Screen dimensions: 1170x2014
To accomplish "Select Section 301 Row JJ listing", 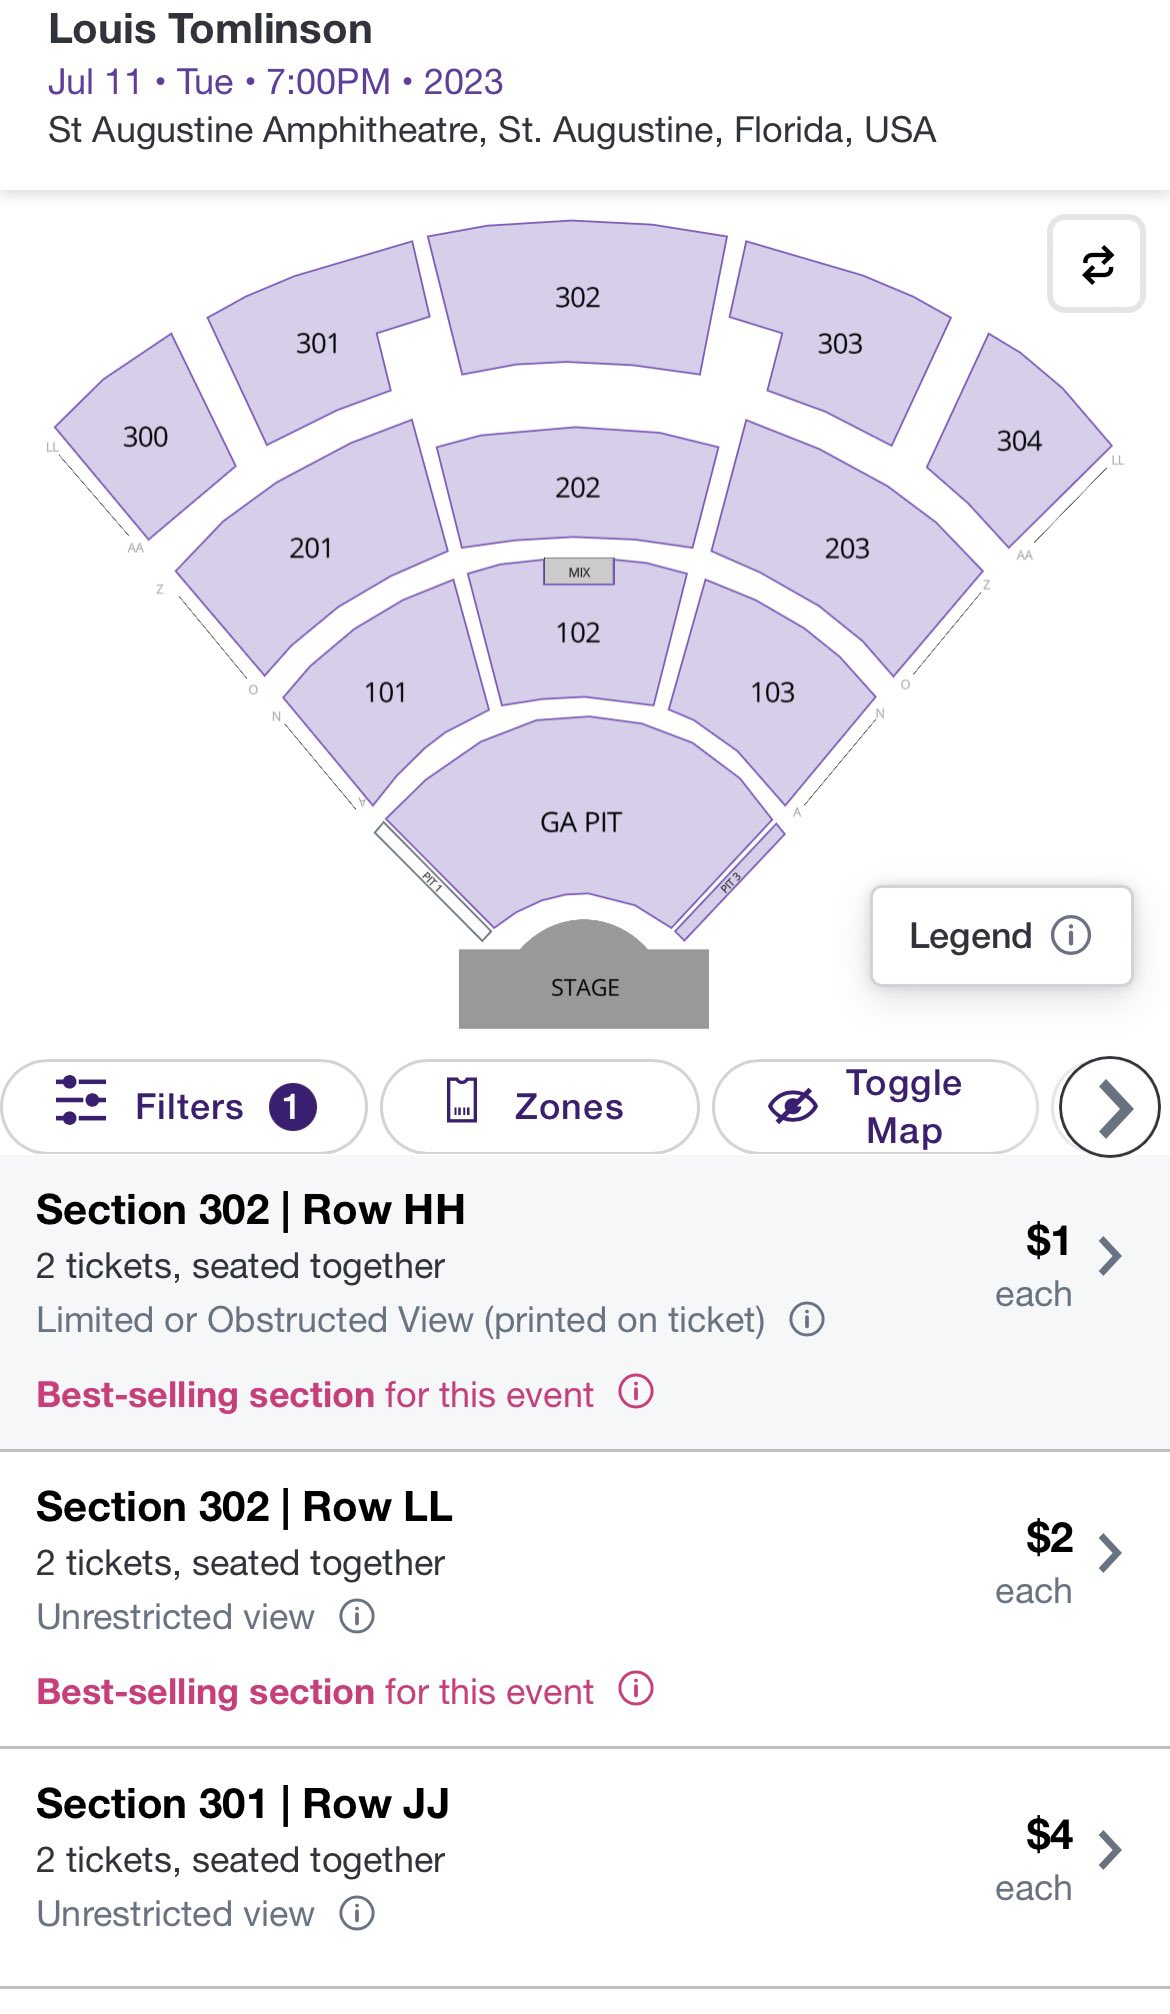I will point(585,1868).
